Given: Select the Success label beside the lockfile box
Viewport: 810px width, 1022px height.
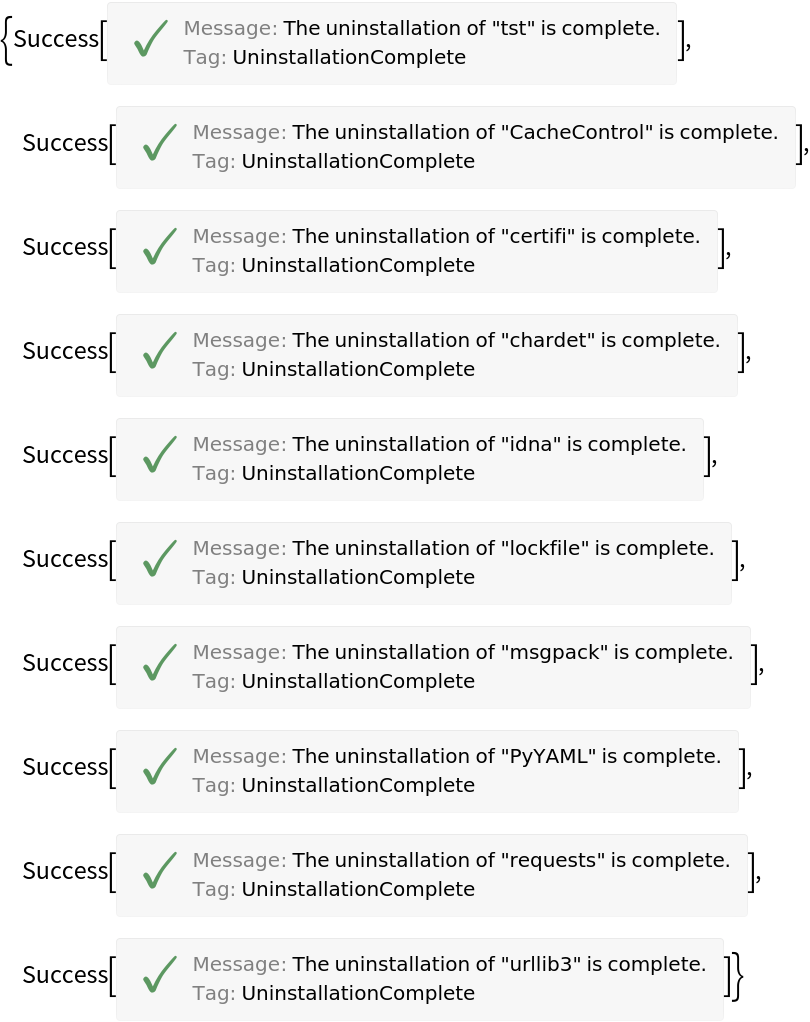Looking at the screenshot, I should (x=65, y=559).
